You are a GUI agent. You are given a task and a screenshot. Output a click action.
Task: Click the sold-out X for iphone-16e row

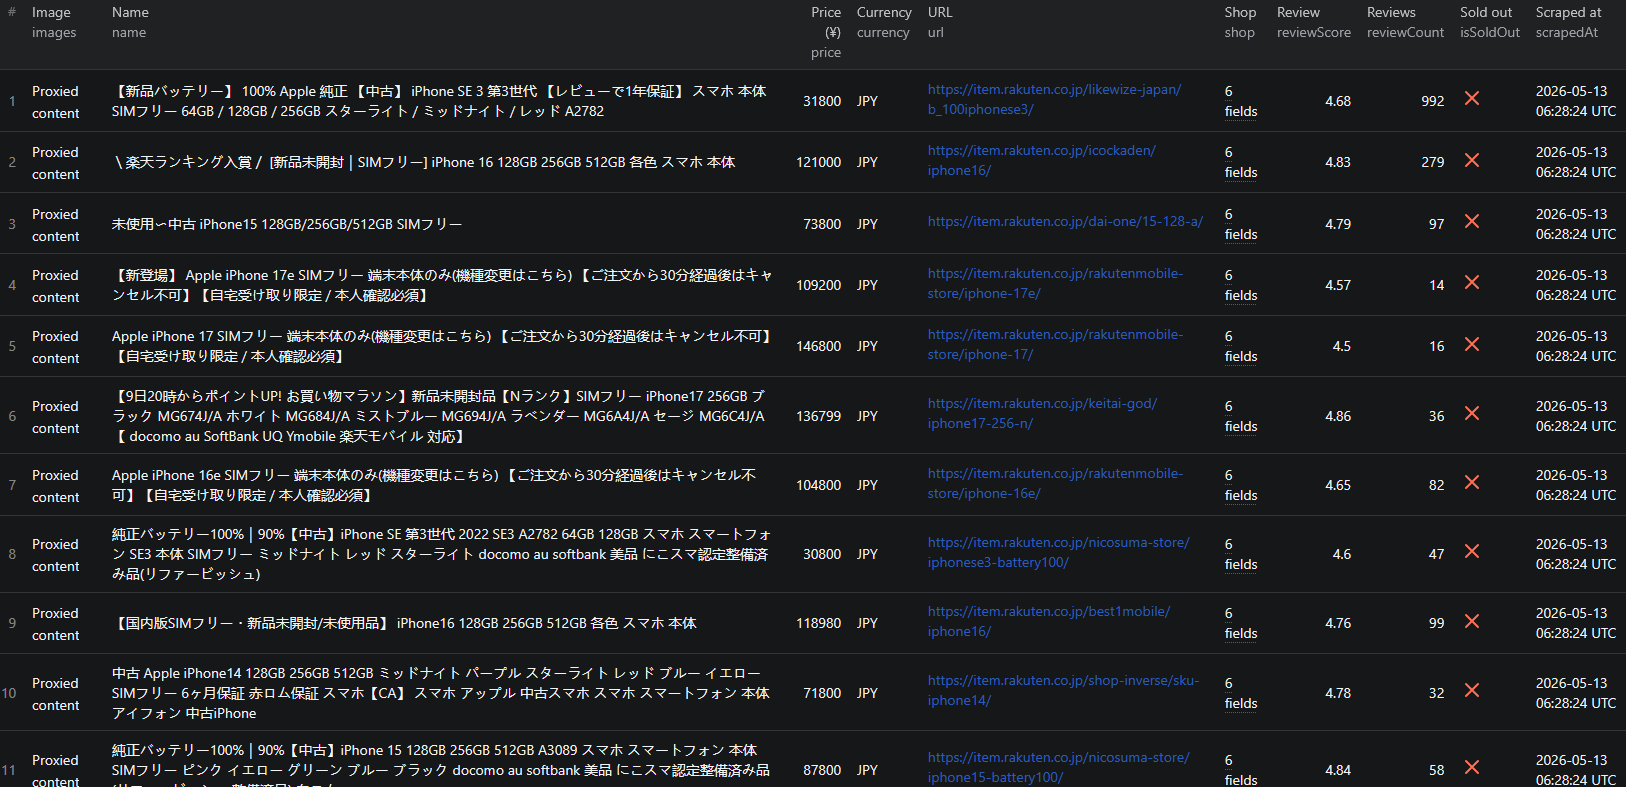click(1471, 482)
